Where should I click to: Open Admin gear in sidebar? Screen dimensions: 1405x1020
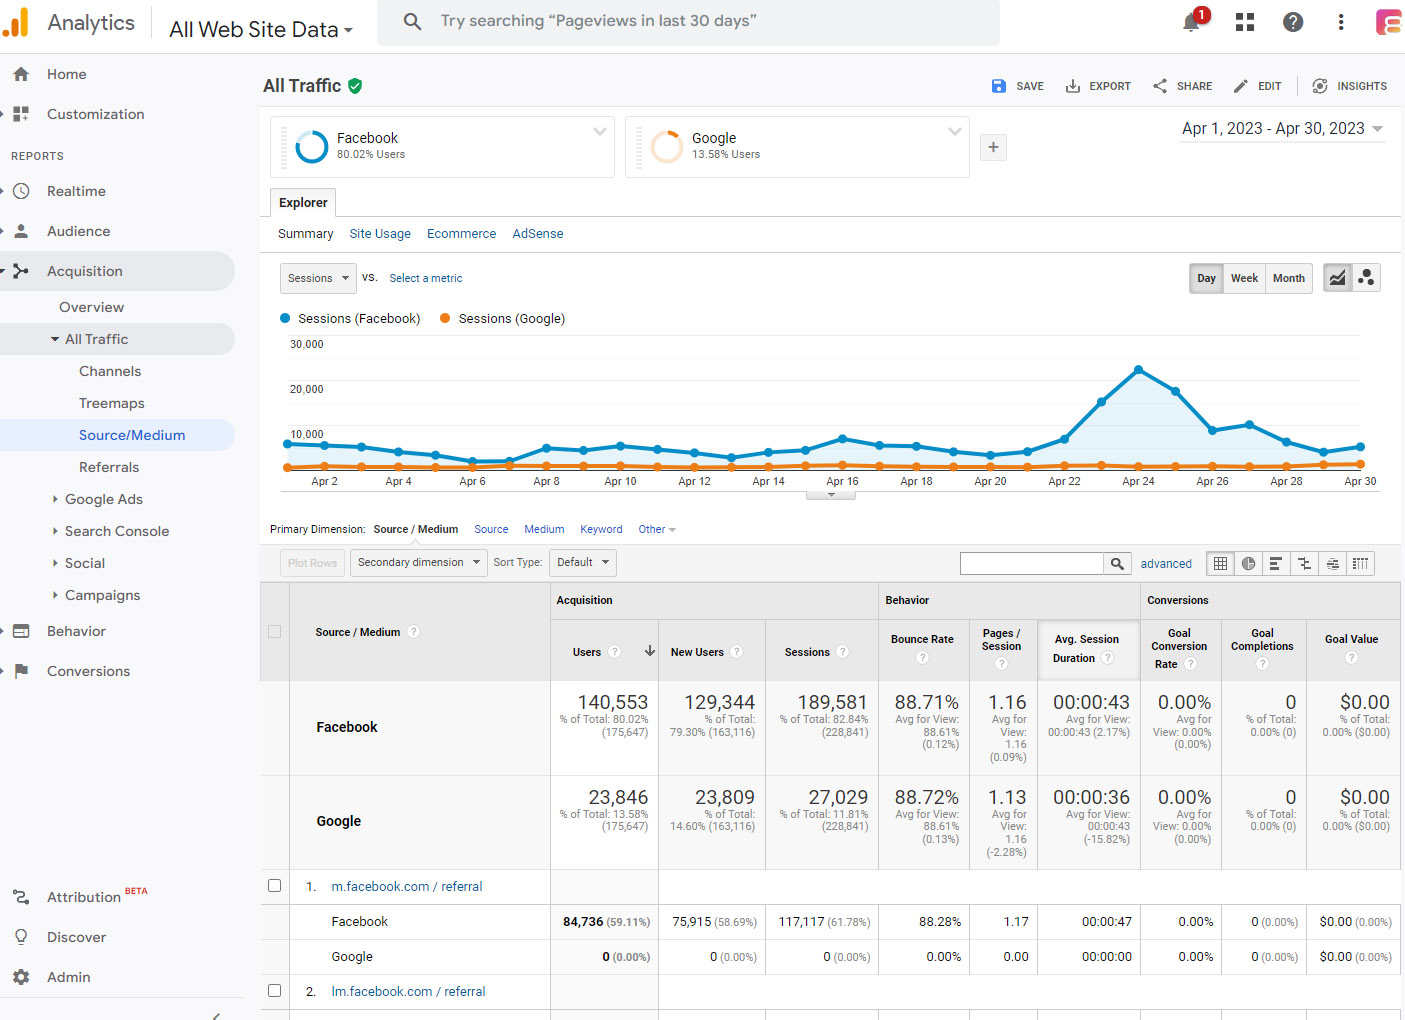click(22, 977)
